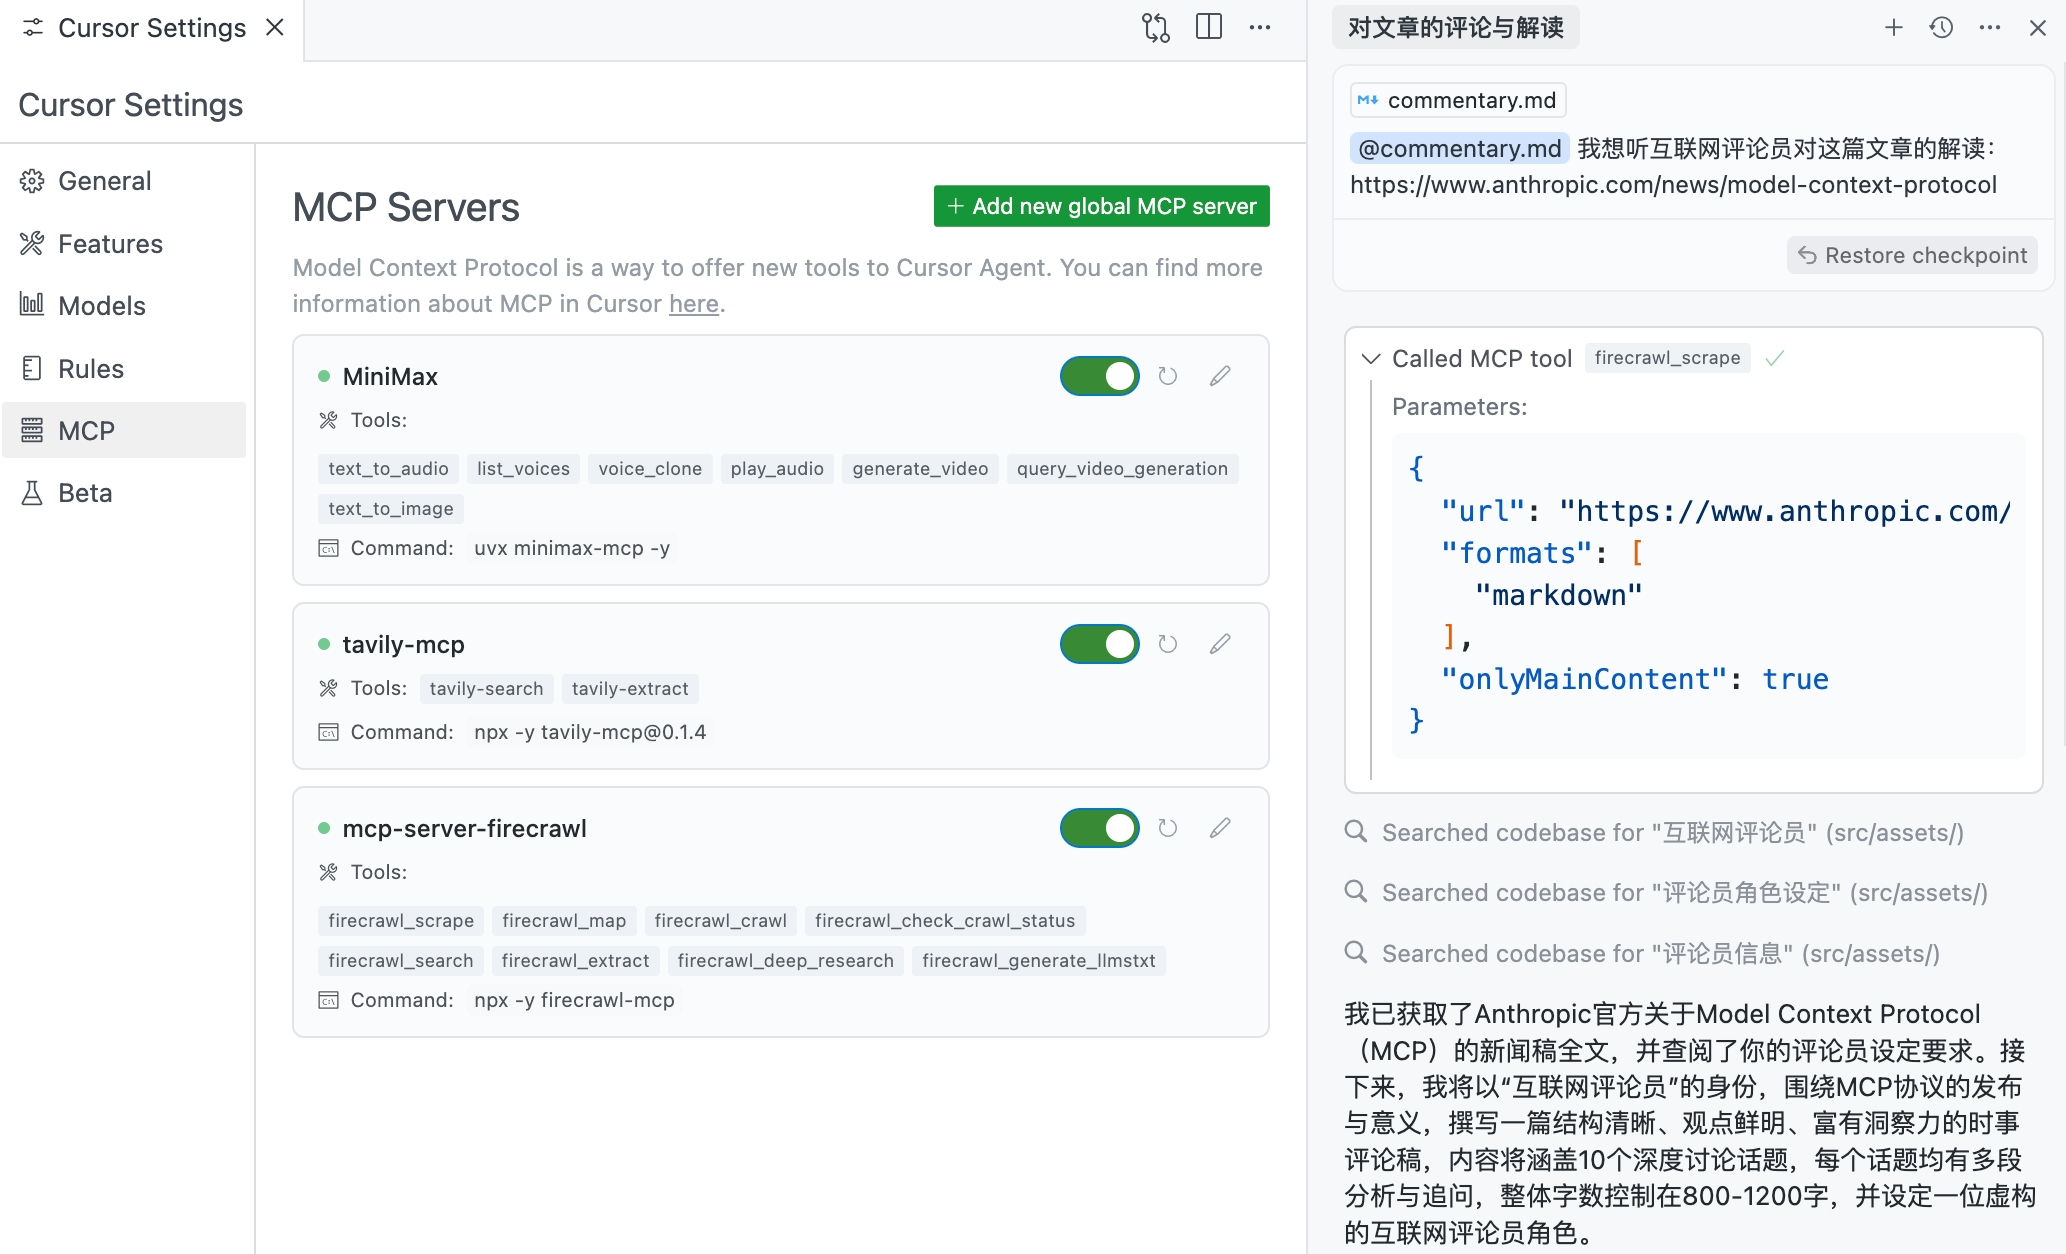
Task: Edit the MiniMax server with the pencil icon
Action: pyautogui.click(x=1219, y=376)
